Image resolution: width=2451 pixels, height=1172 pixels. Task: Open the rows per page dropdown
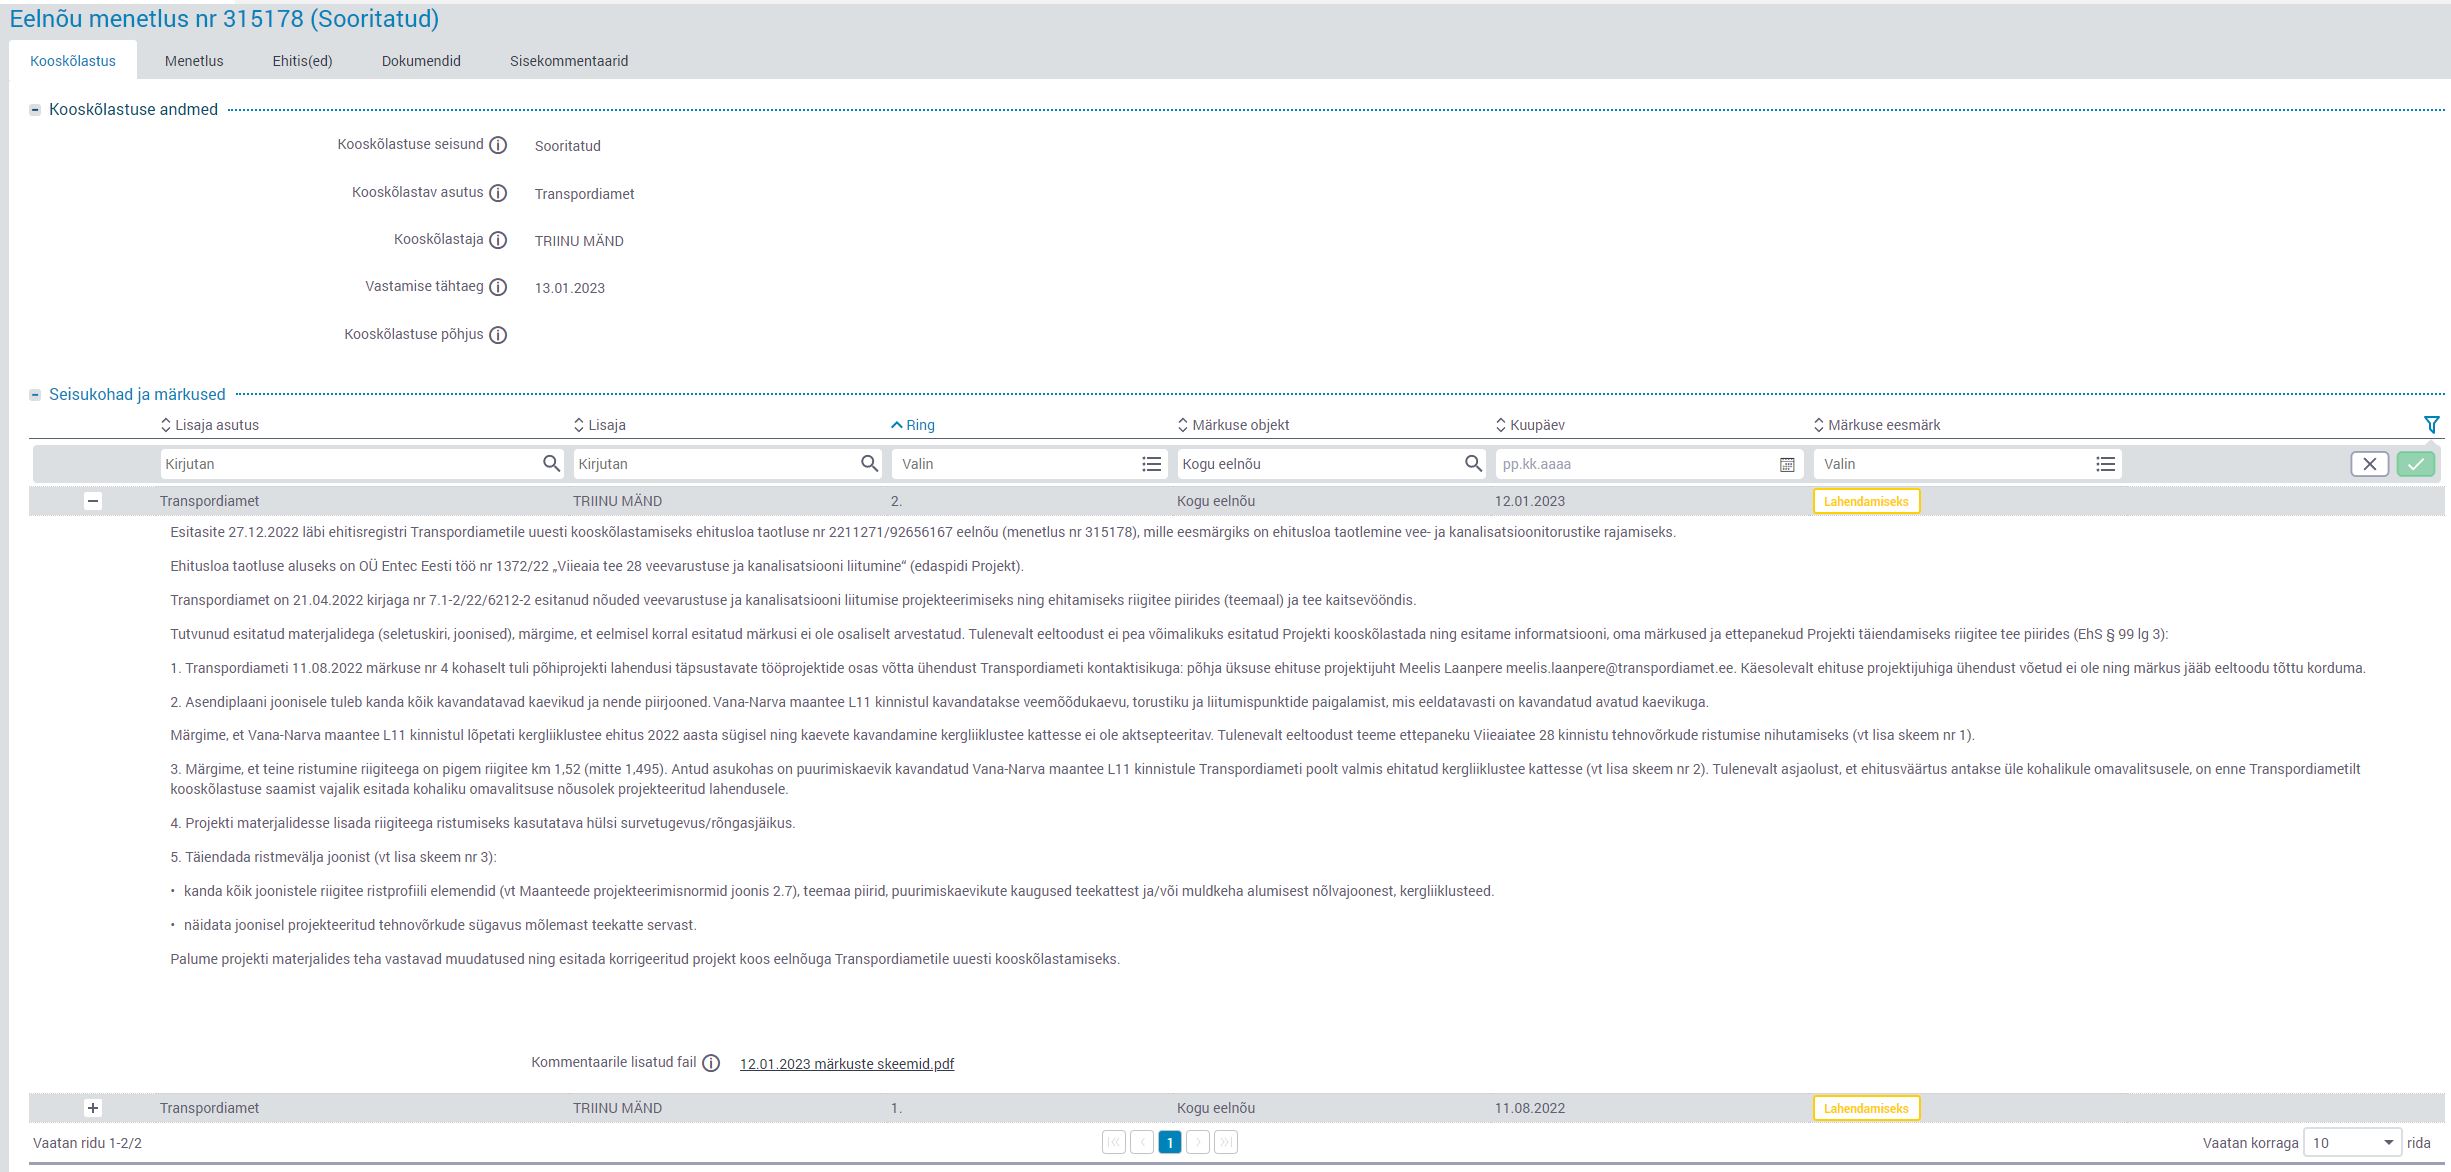click(2351, 1143)
